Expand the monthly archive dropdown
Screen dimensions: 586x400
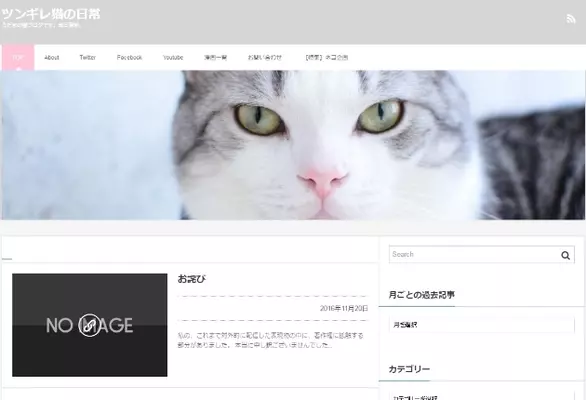pos(481,325)
